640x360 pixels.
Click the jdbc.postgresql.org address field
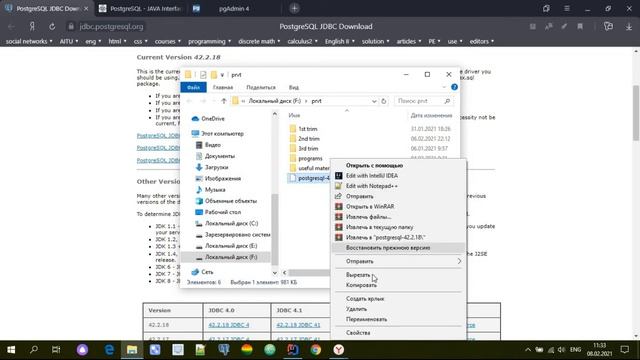111,27
